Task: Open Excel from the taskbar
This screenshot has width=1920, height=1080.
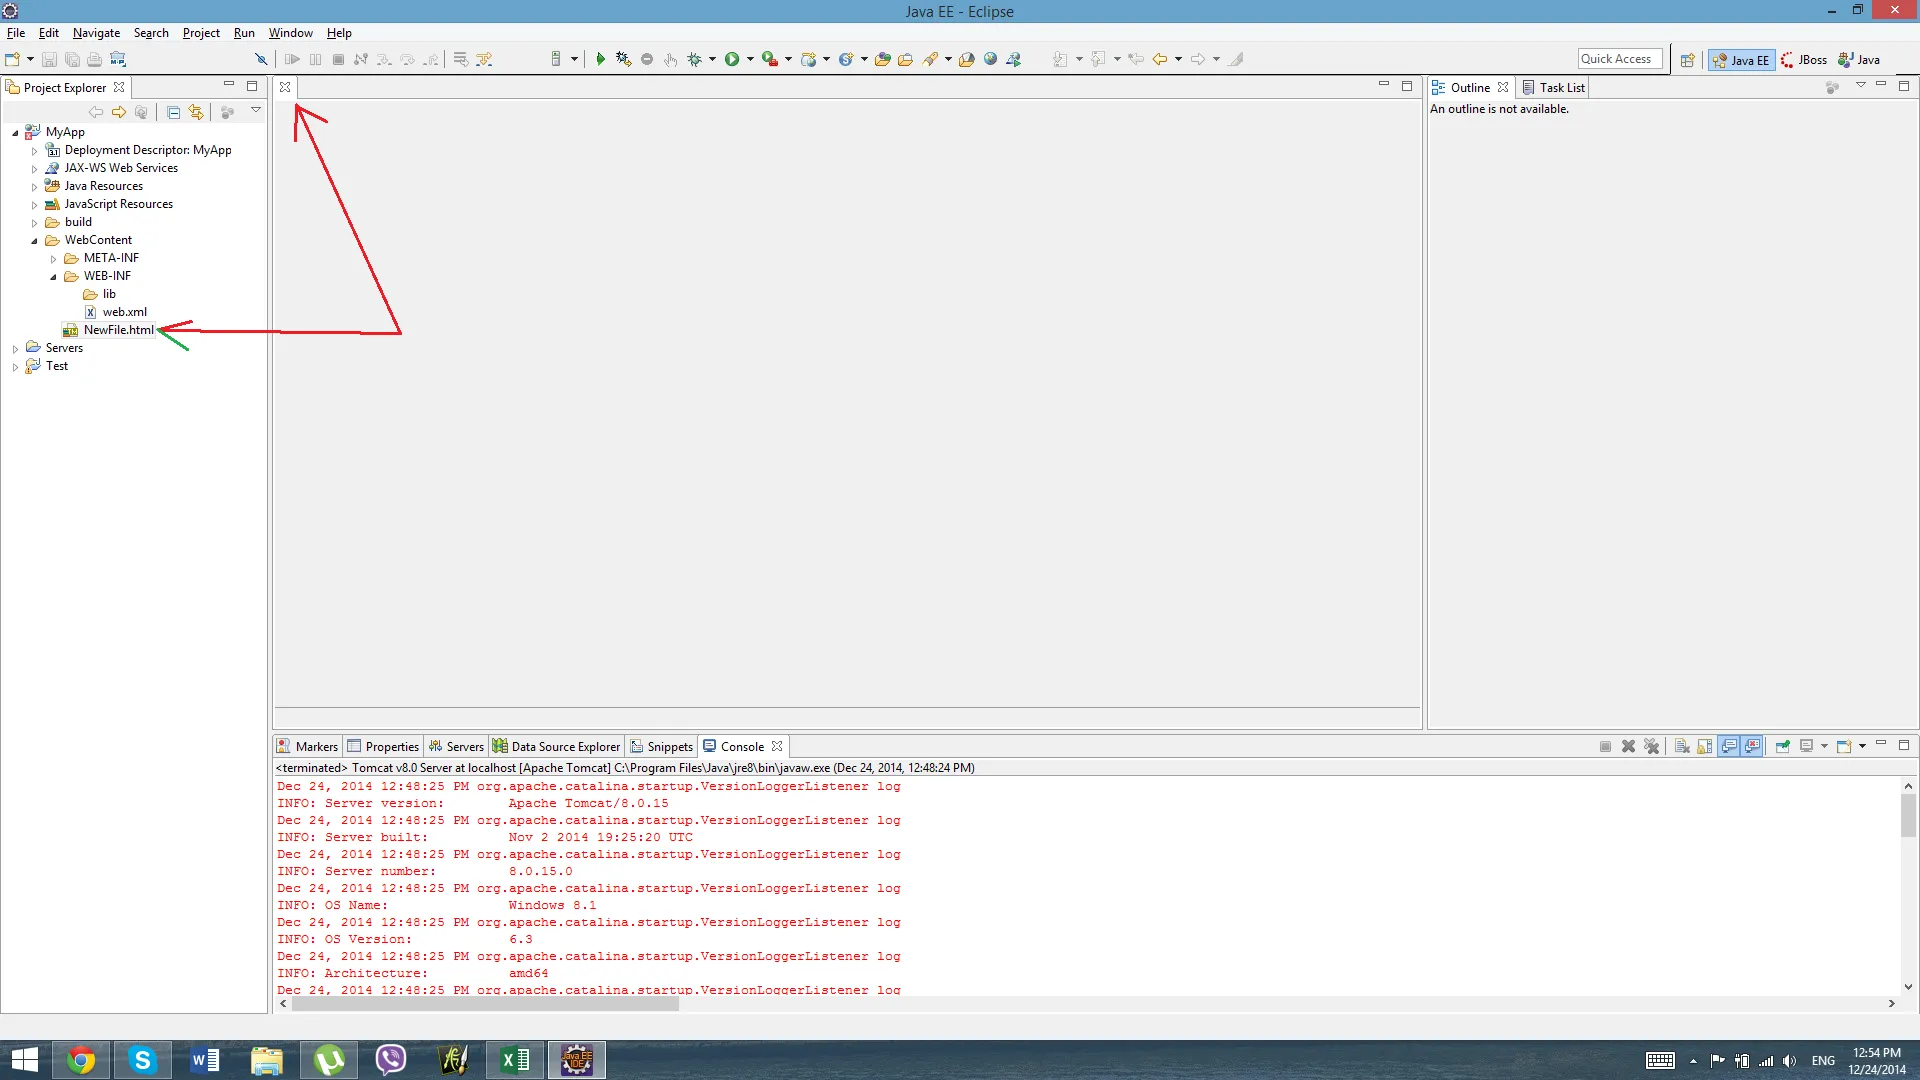Action: point(515,1060)
